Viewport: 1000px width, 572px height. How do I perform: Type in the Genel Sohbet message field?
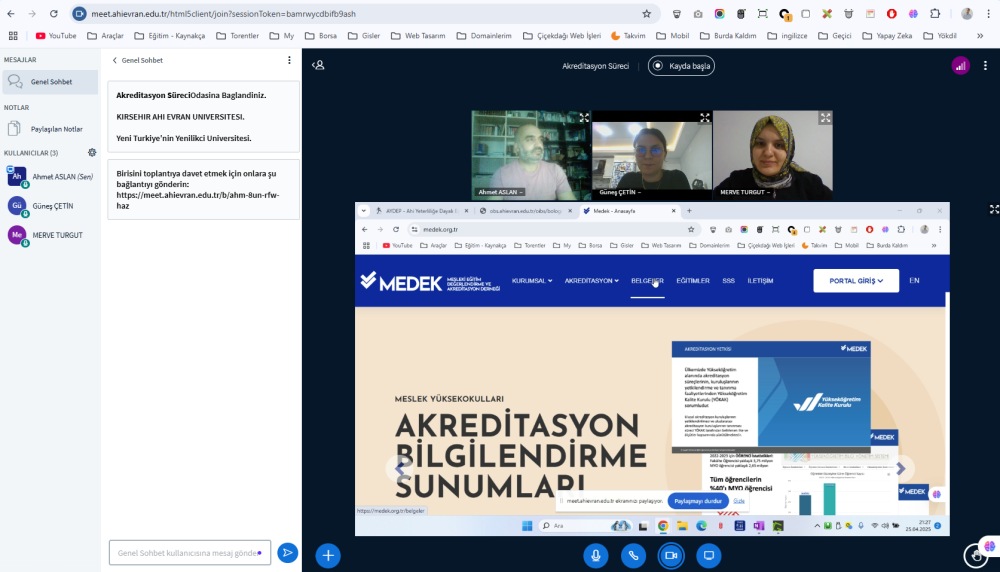pos(189,553)
